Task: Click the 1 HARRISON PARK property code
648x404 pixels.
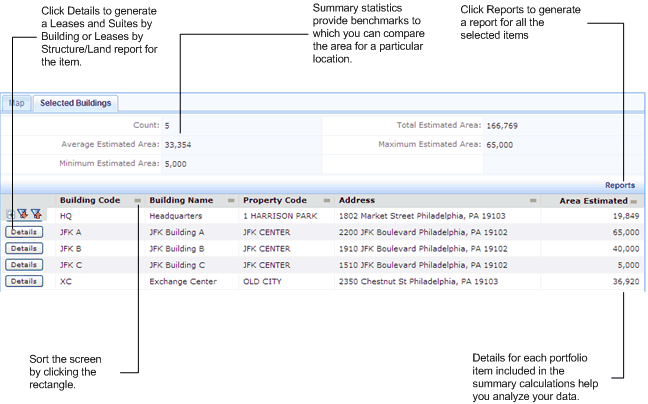Action: (x=280, y=216)
